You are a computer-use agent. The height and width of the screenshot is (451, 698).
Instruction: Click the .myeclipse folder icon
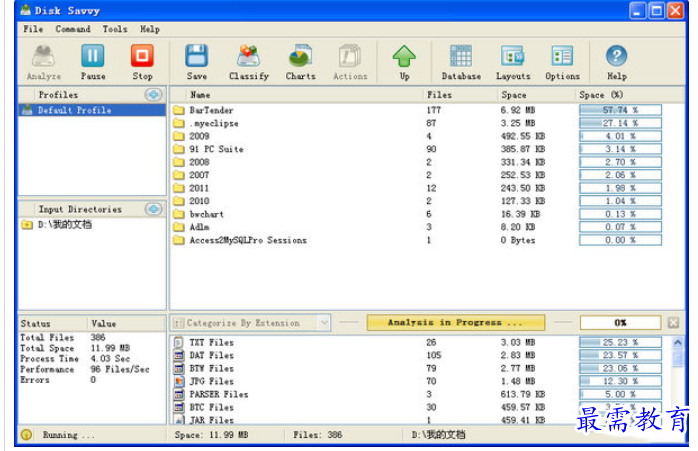pos(179,123)
